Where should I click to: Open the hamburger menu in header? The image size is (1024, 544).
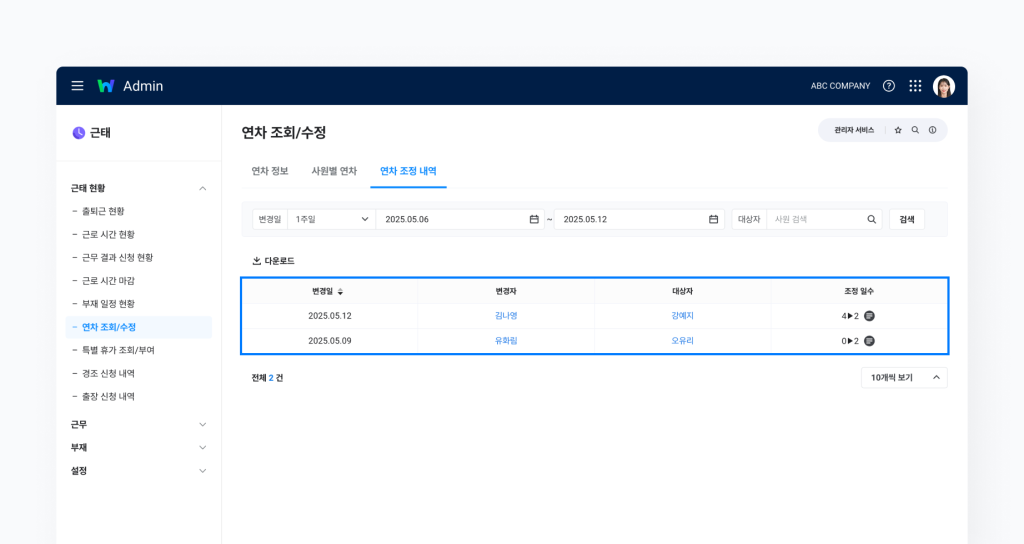point(77,86)
